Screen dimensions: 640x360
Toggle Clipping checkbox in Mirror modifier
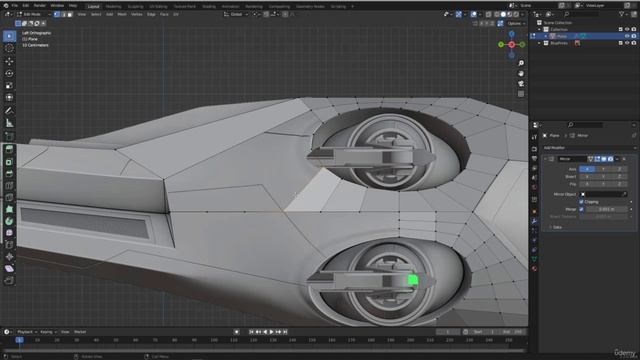click(581, 202)
